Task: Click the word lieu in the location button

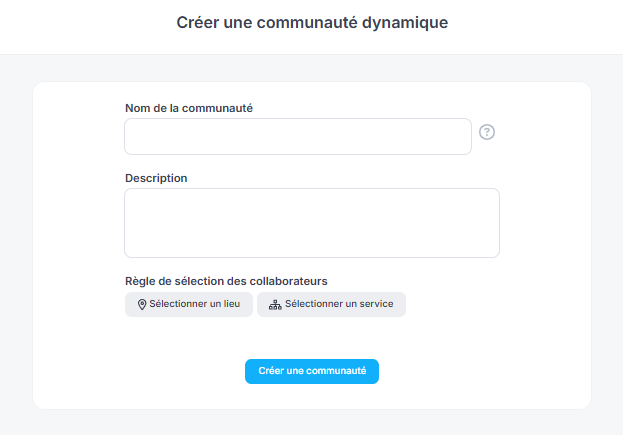Action: tap(229, 304)
